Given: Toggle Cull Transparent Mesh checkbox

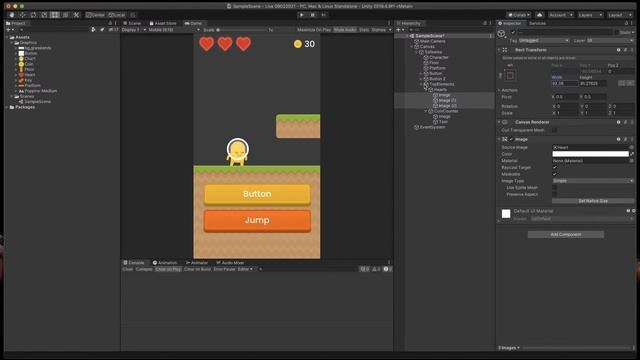Looking at the screenshot, I should pos(554,130).
